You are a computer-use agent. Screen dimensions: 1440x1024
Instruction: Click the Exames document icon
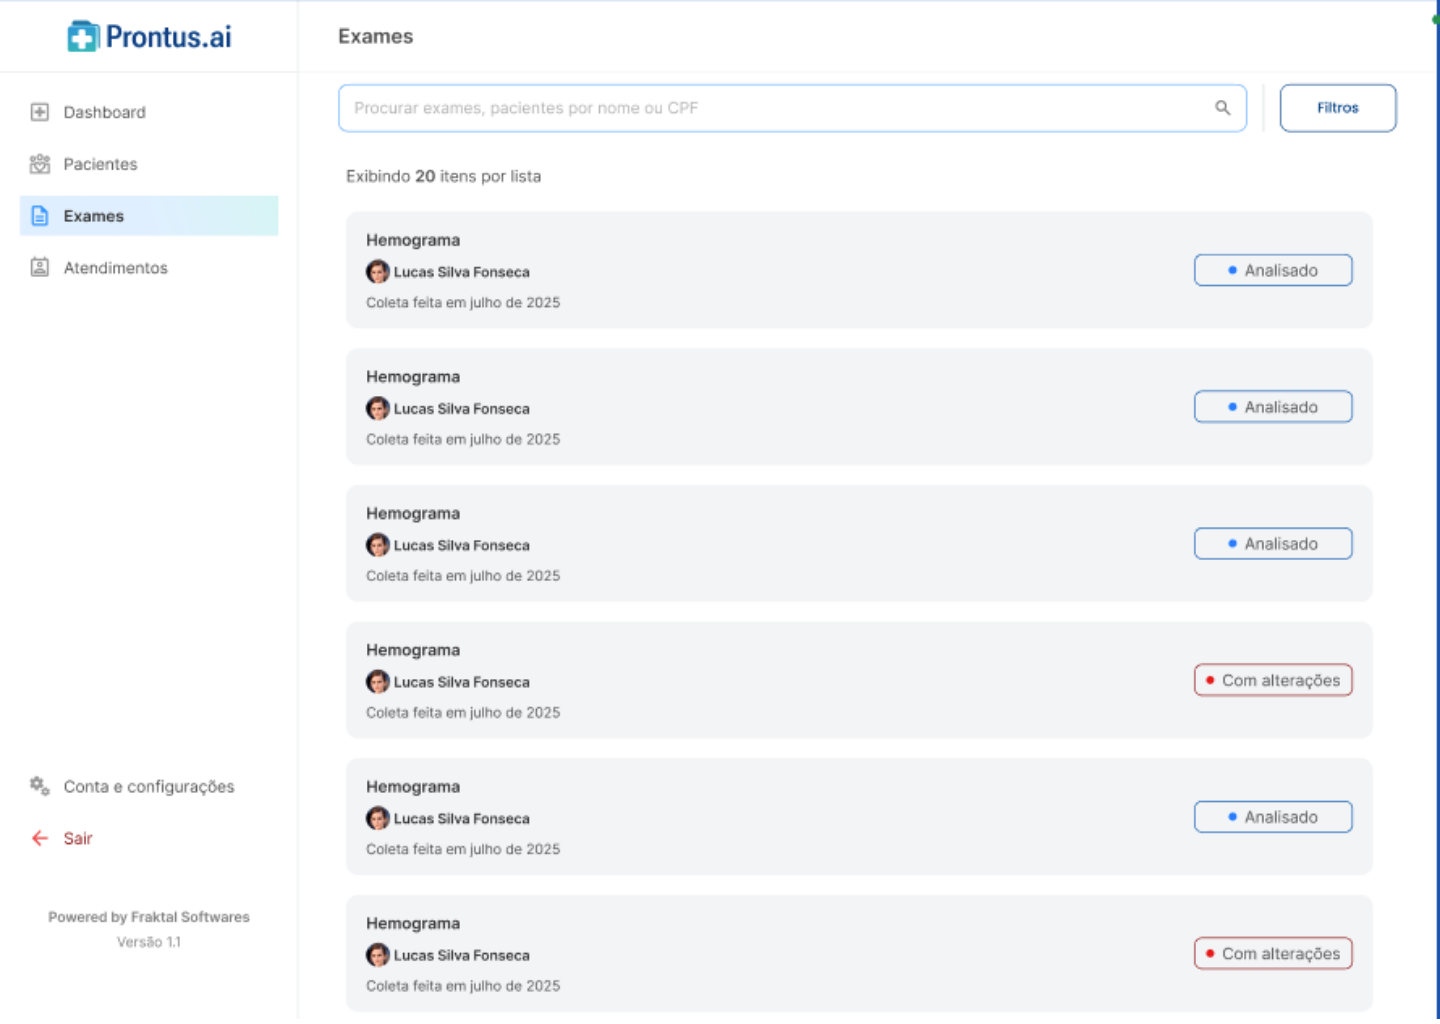tap(40, 216)
